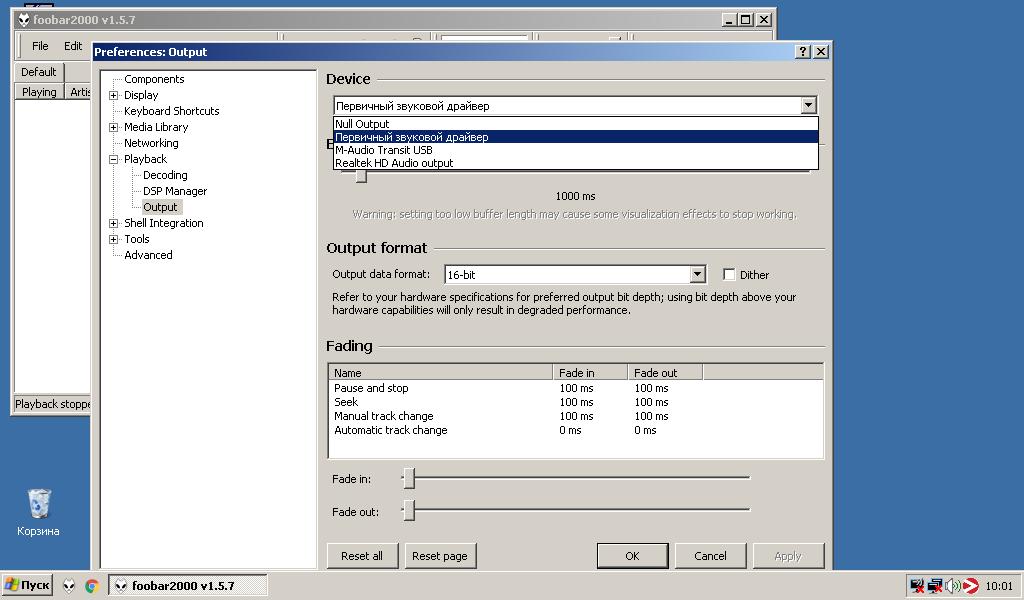Select Components in preferences tree
The height and width of the screenshot is (600, 1024).
point(154,79)
